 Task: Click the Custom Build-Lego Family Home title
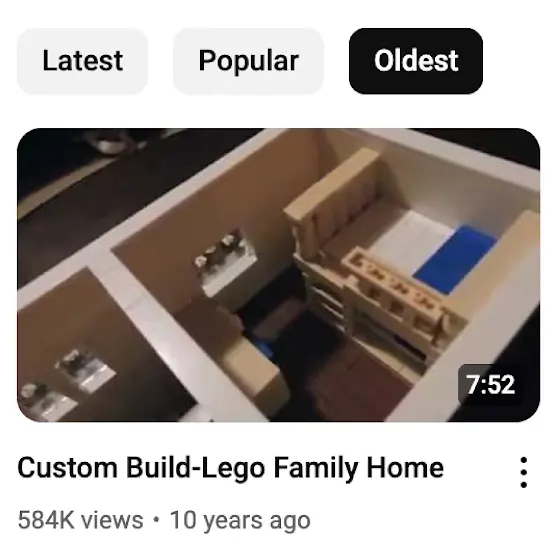[x=231, y=468]
